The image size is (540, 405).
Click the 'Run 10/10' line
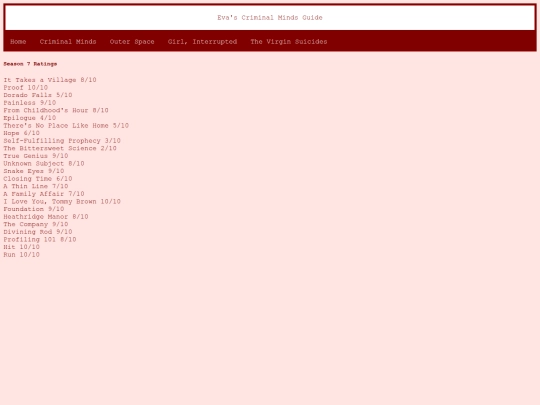point(21,254)
